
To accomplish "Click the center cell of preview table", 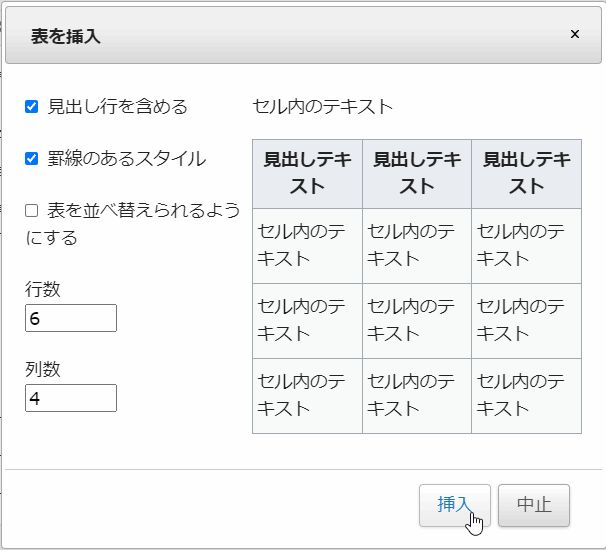I will [x=417, y=321].
